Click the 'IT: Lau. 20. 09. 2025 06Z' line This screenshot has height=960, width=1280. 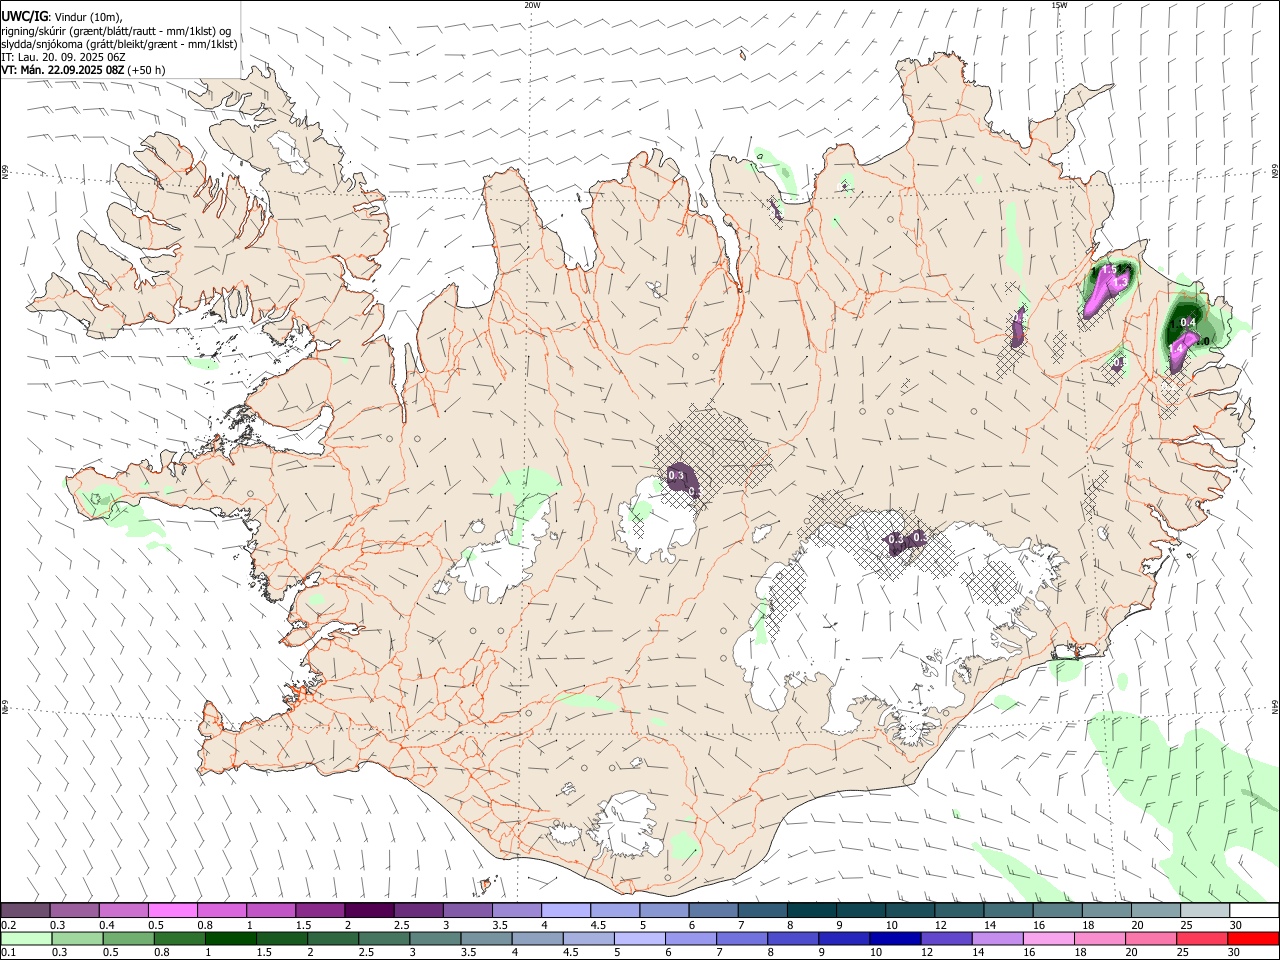63,57
